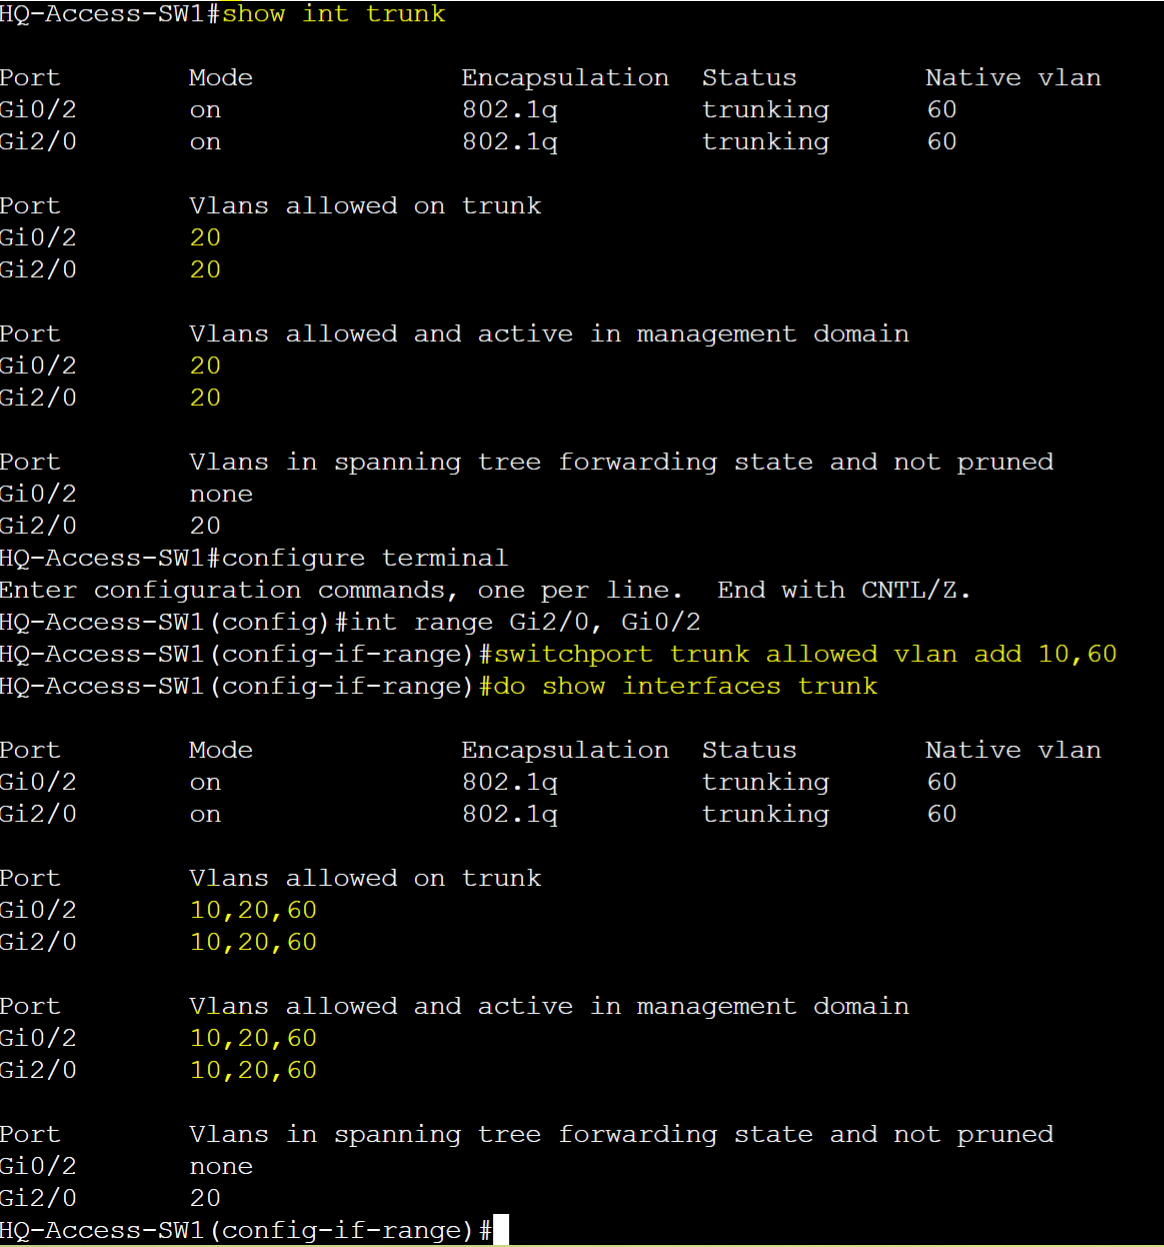
Task: Click the 'Enter configuration commands' message line
Action: click(x=485, y=590)
